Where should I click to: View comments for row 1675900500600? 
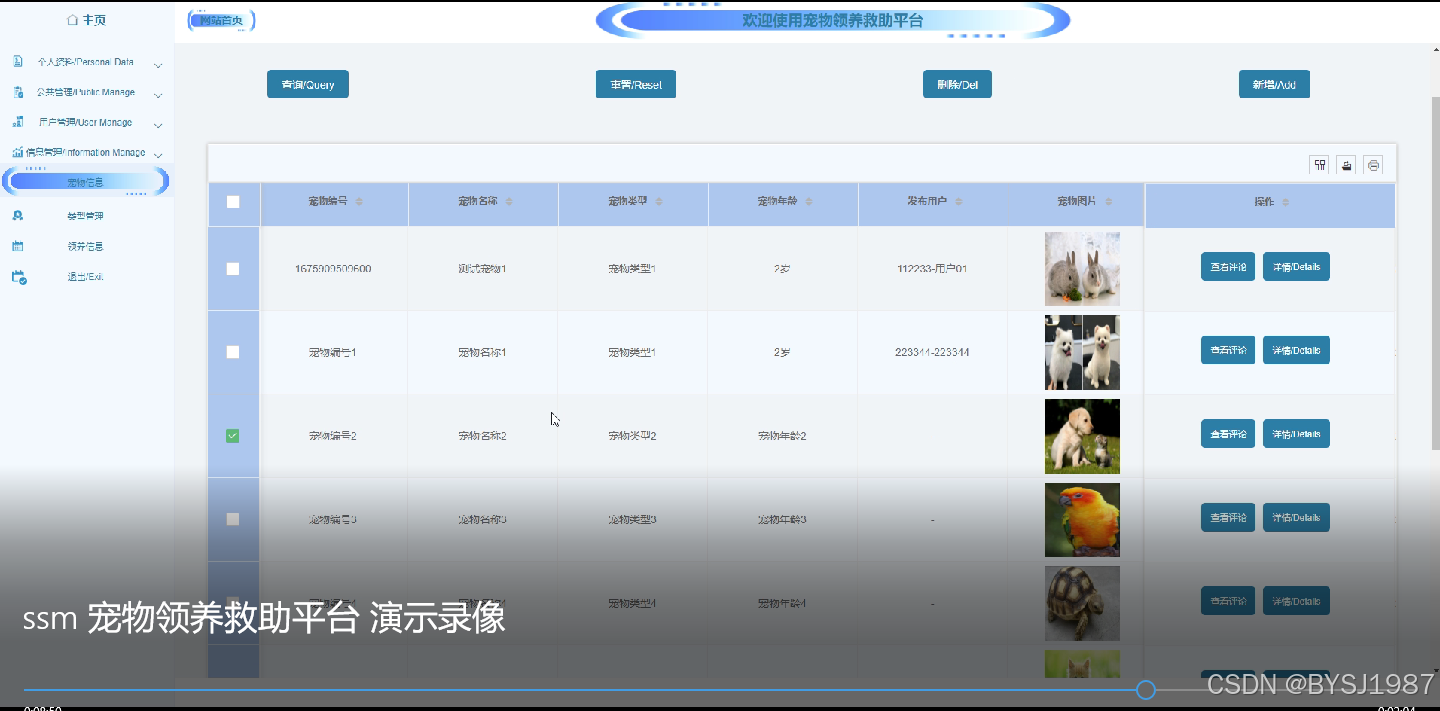point(1228,267)
